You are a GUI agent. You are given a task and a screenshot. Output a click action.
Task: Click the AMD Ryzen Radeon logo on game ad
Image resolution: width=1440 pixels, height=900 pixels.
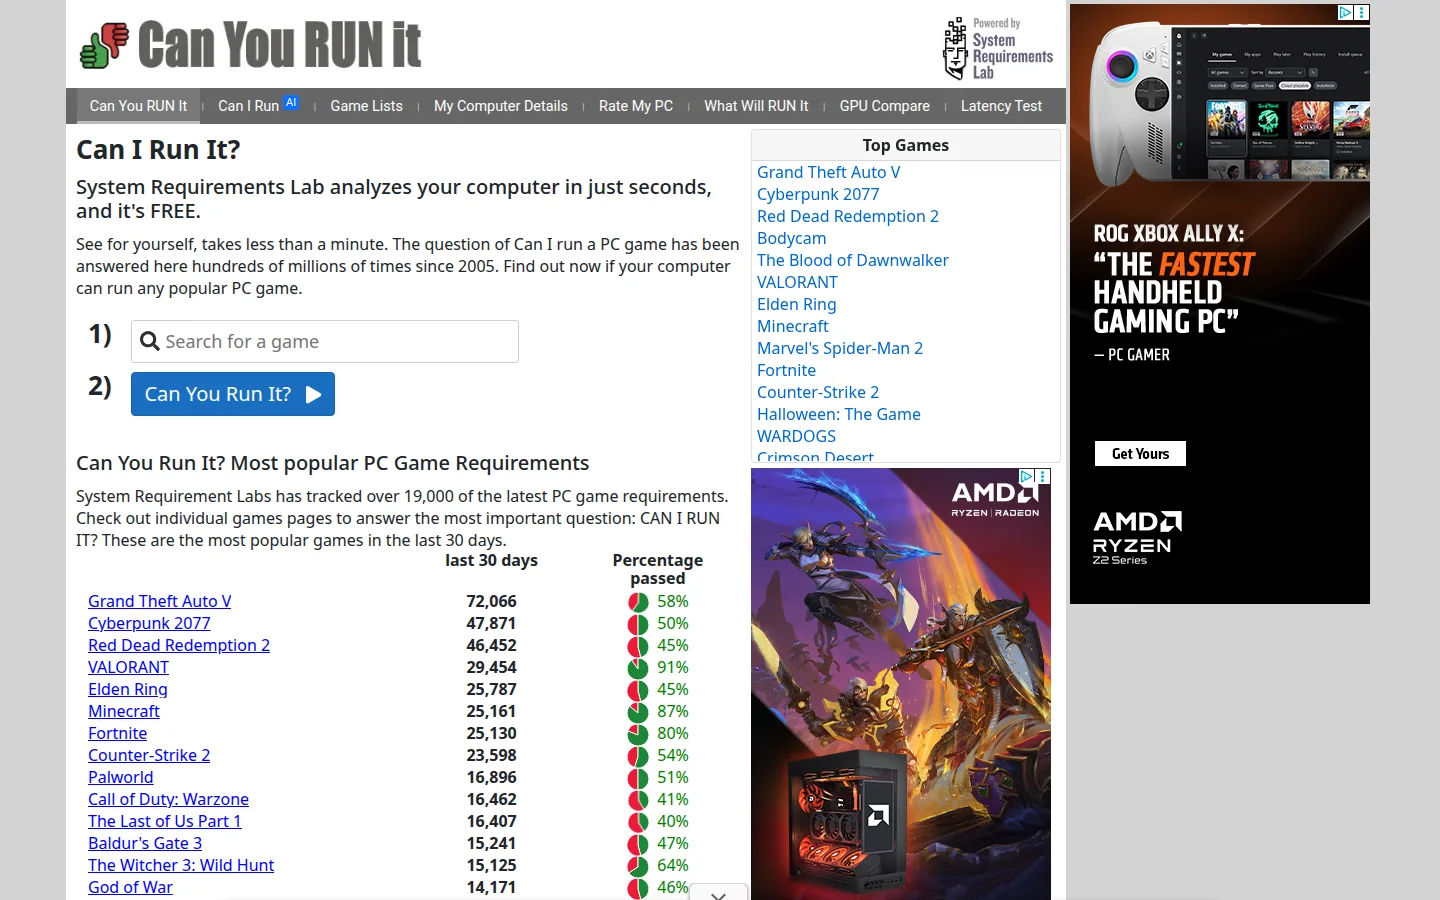[995, 499]
